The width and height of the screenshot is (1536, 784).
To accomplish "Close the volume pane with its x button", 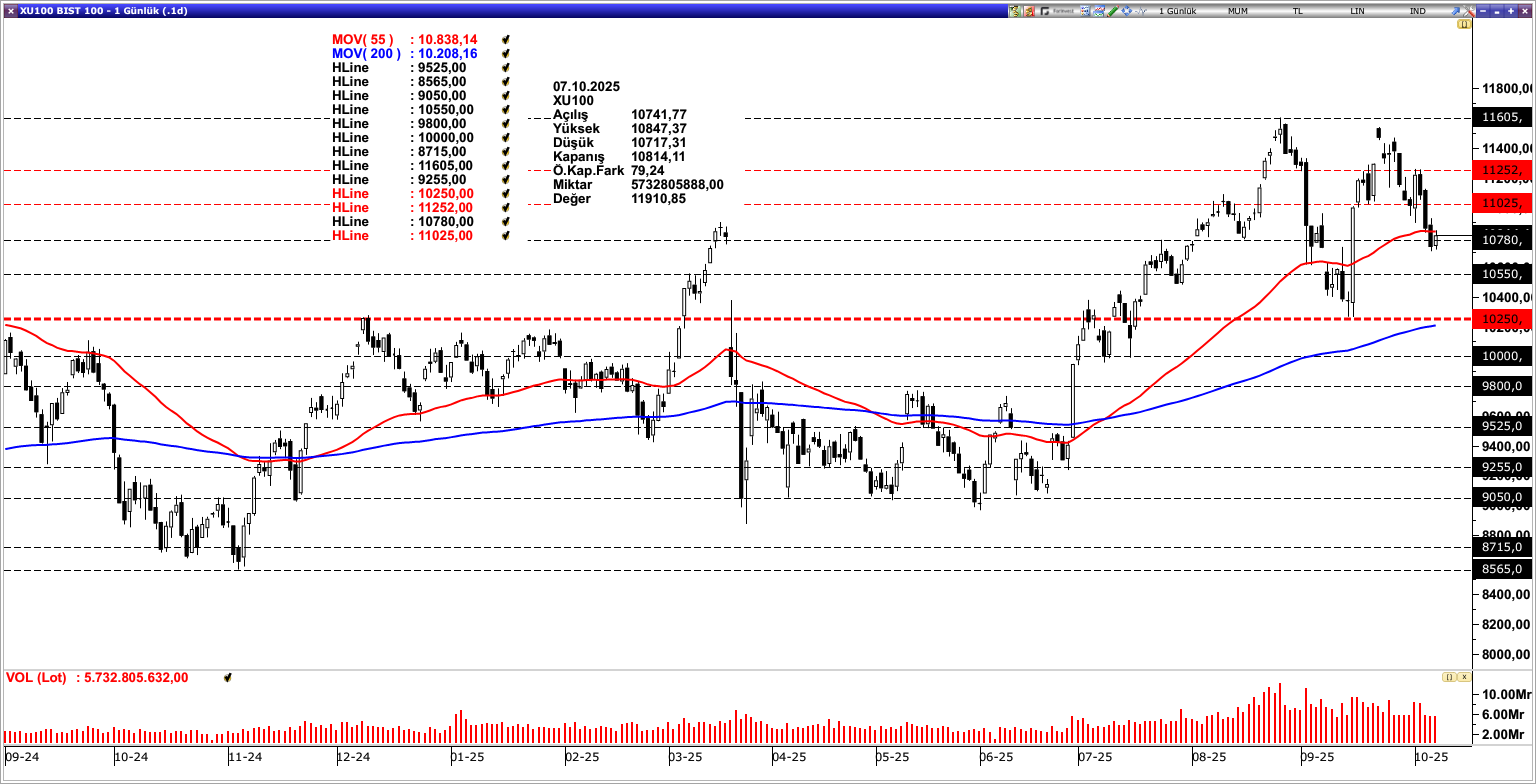I will point(1465,677).
